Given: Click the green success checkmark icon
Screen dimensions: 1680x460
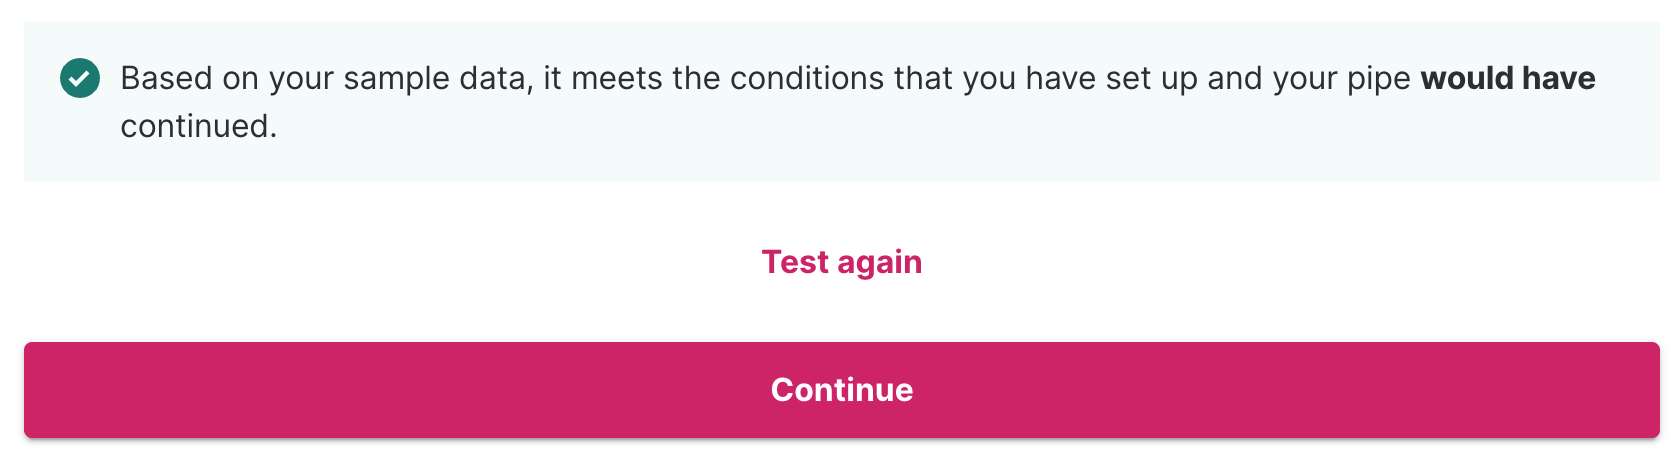Looking at the screenshot, I should tap(80, 78).
